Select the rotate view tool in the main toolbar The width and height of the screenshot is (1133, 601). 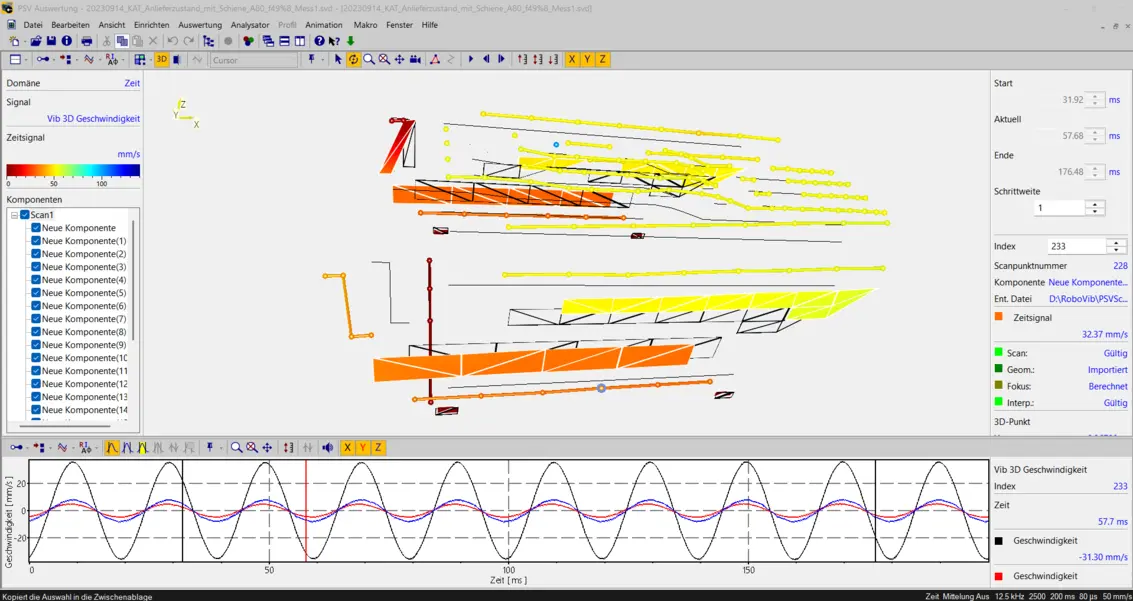(354, 60)
